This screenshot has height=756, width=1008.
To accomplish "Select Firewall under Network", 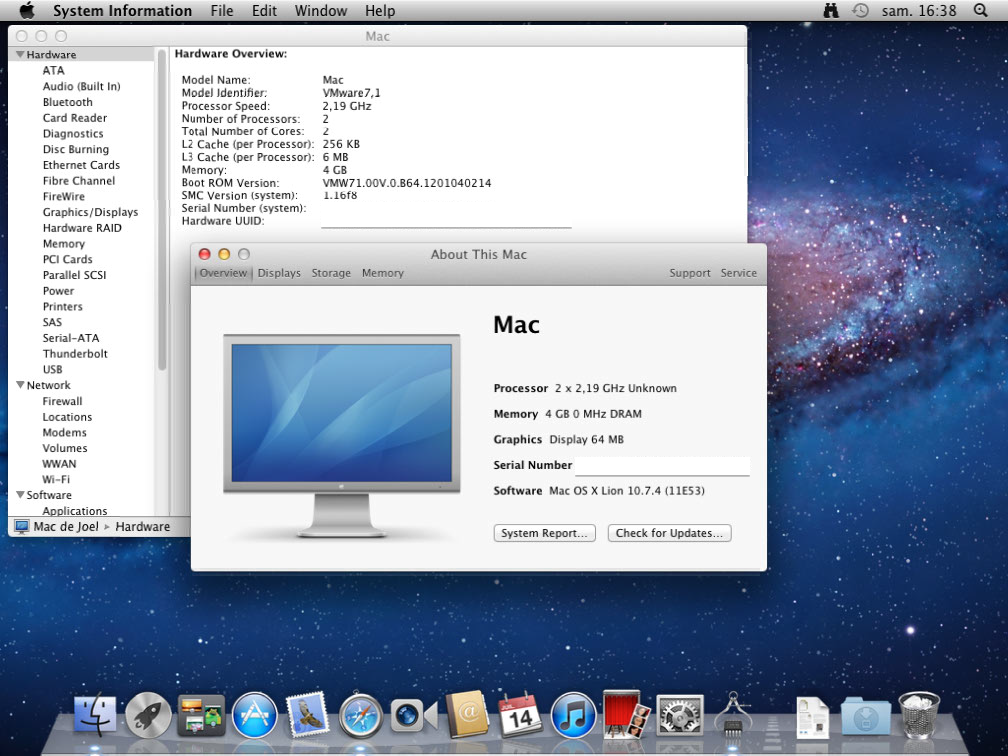I will (62, 401).
